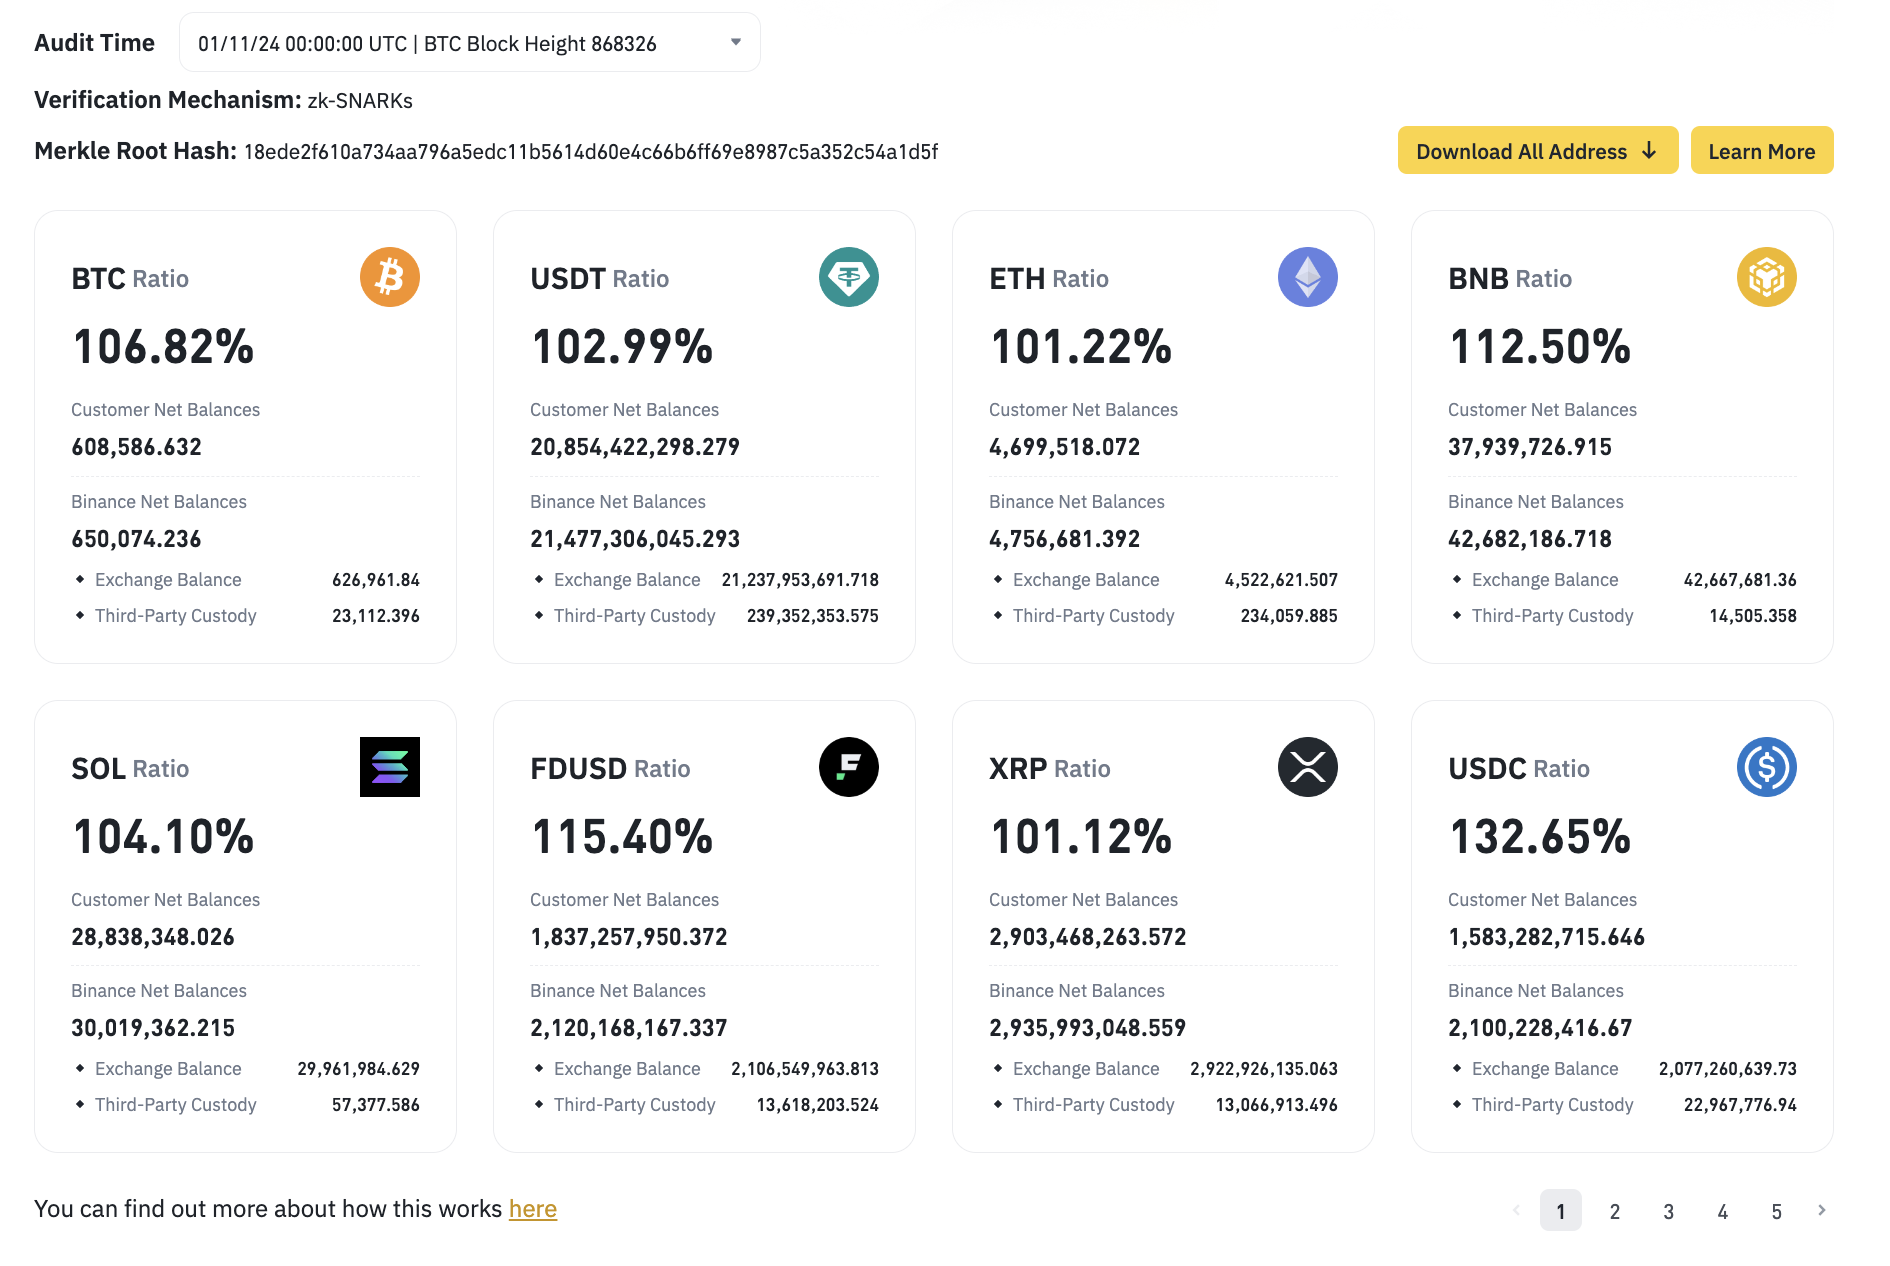Switch to results page 2
This screenshot has width=1890, height=1266.
pos(1614,1211)
